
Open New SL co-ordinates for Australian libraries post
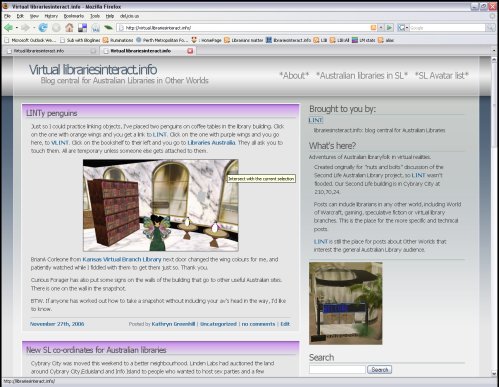(96, 350)
